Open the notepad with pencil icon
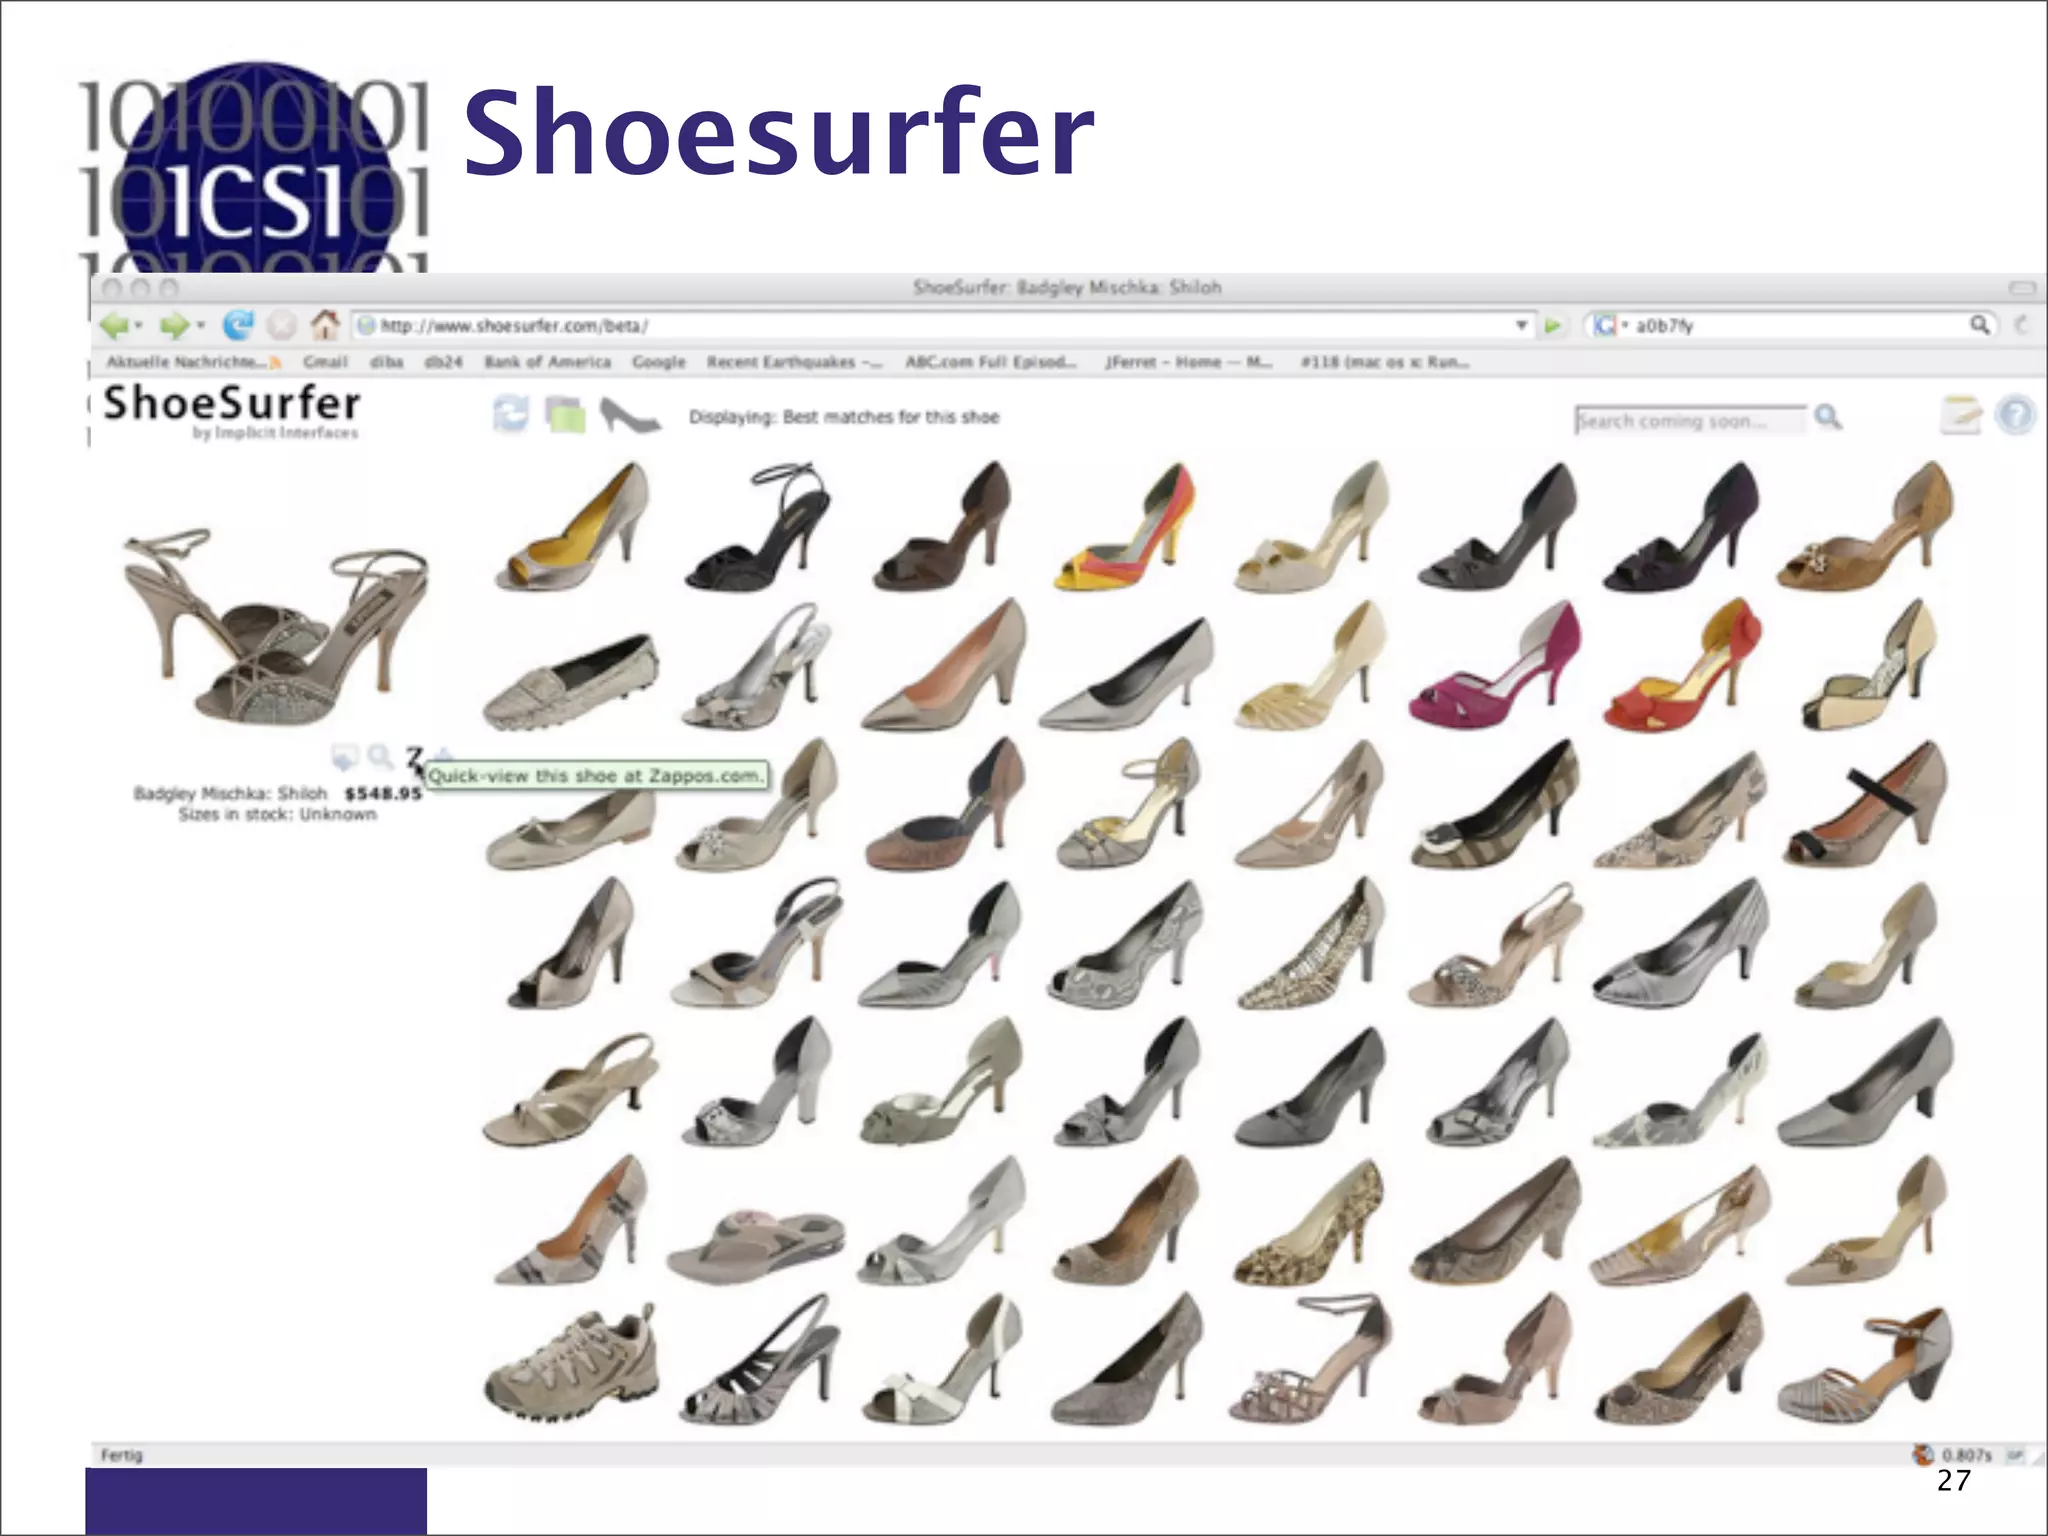The width and height of the screenshot is (2048, 1536). (1960, 415)
